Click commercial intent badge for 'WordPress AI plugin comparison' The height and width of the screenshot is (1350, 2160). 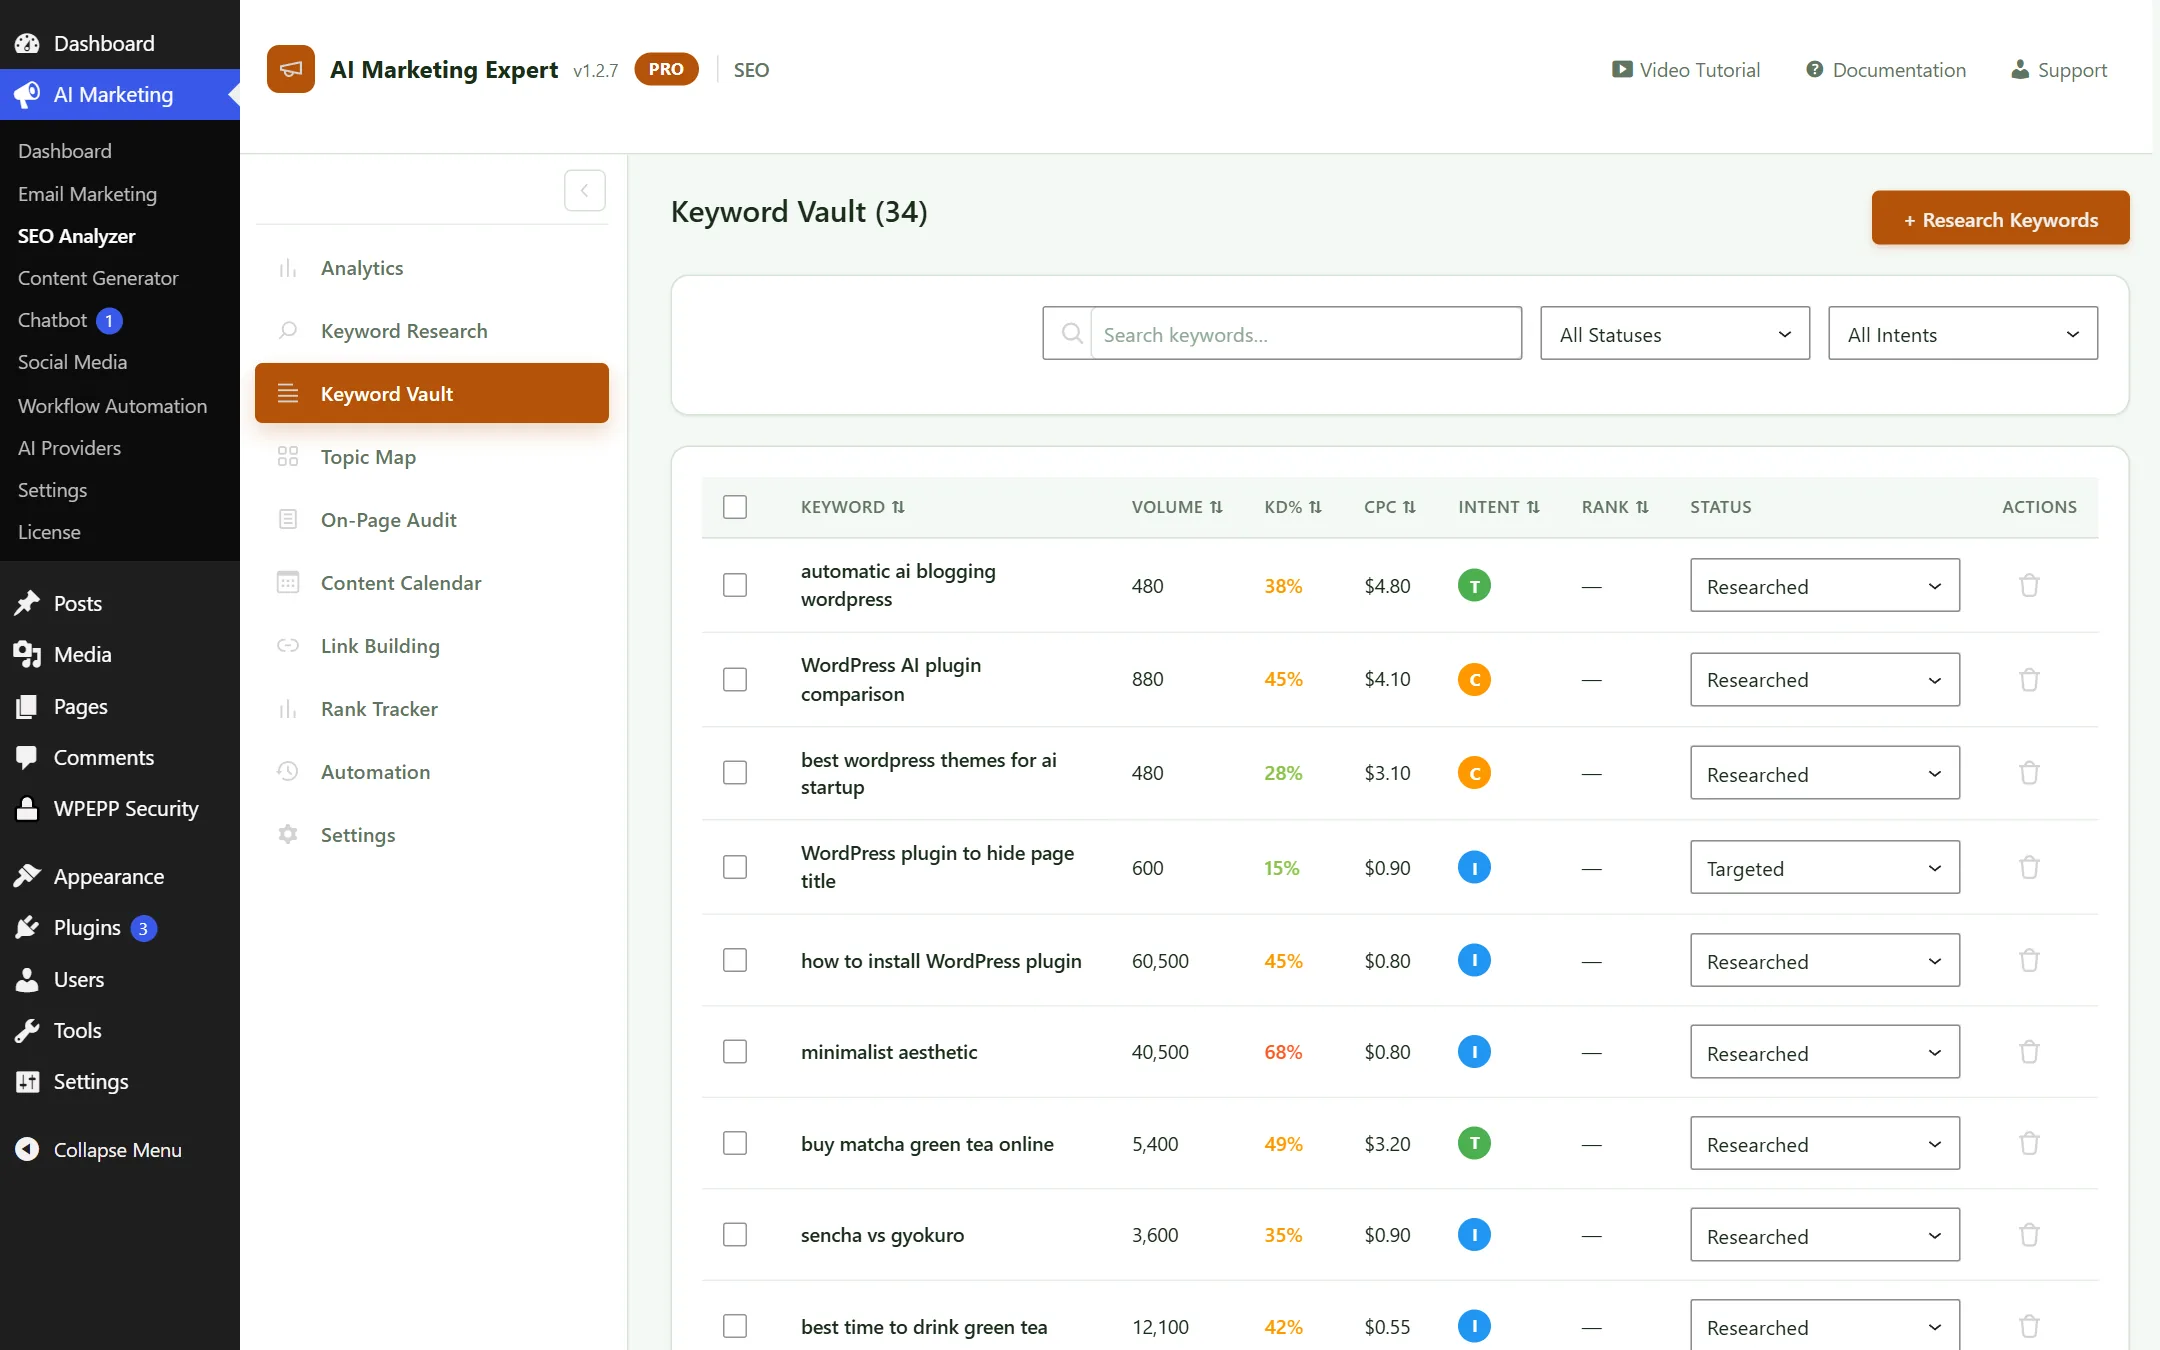click(x=1474, y=679)
